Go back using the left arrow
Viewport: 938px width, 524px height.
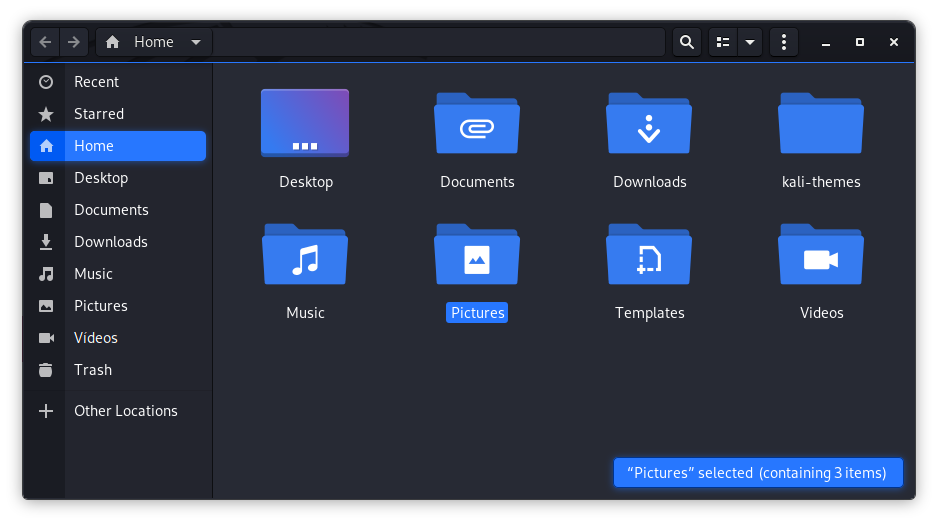[45, 42]
